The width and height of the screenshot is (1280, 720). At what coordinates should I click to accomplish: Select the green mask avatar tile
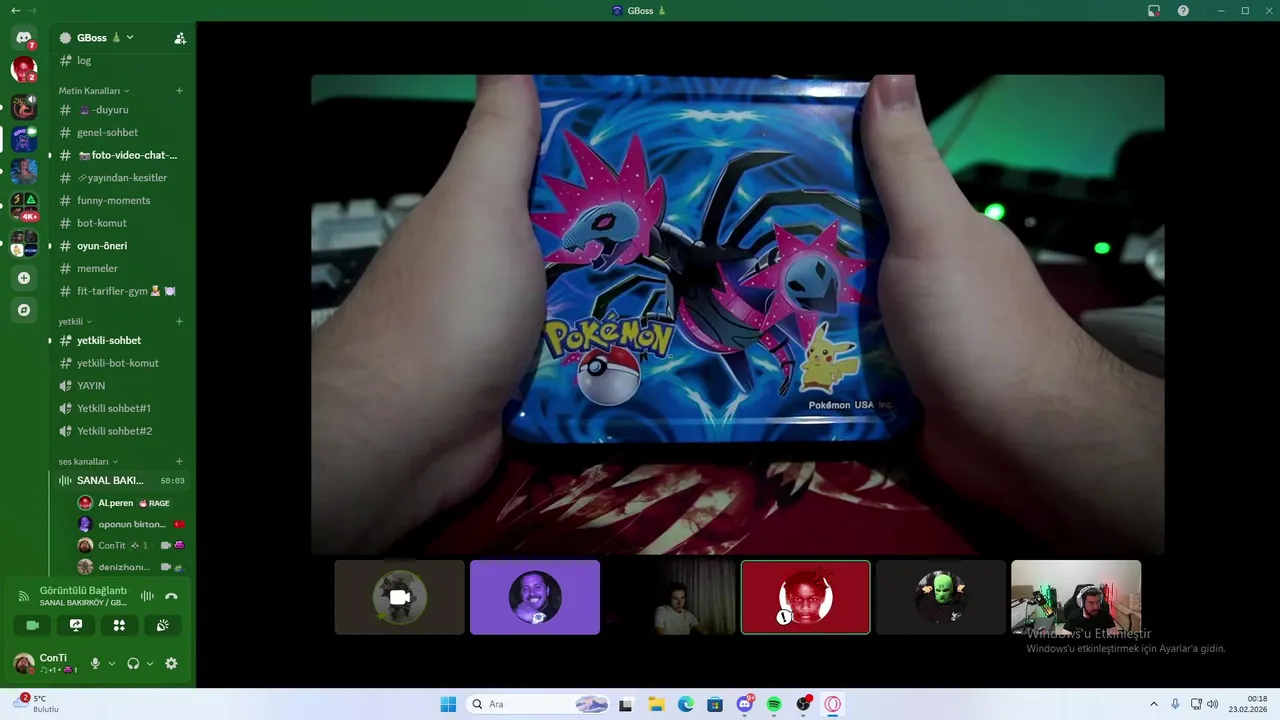[941, 597]
